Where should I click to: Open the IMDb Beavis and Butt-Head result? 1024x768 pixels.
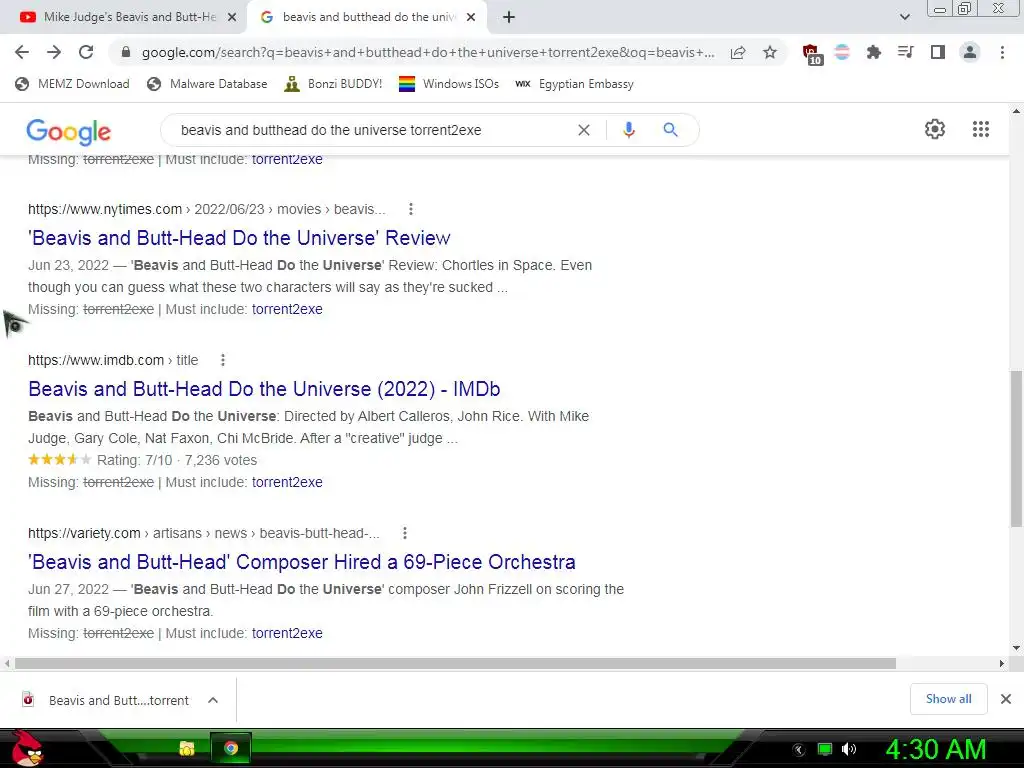[264, 389]
